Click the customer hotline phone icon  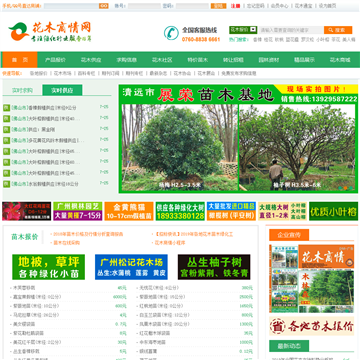click(171, 33)
